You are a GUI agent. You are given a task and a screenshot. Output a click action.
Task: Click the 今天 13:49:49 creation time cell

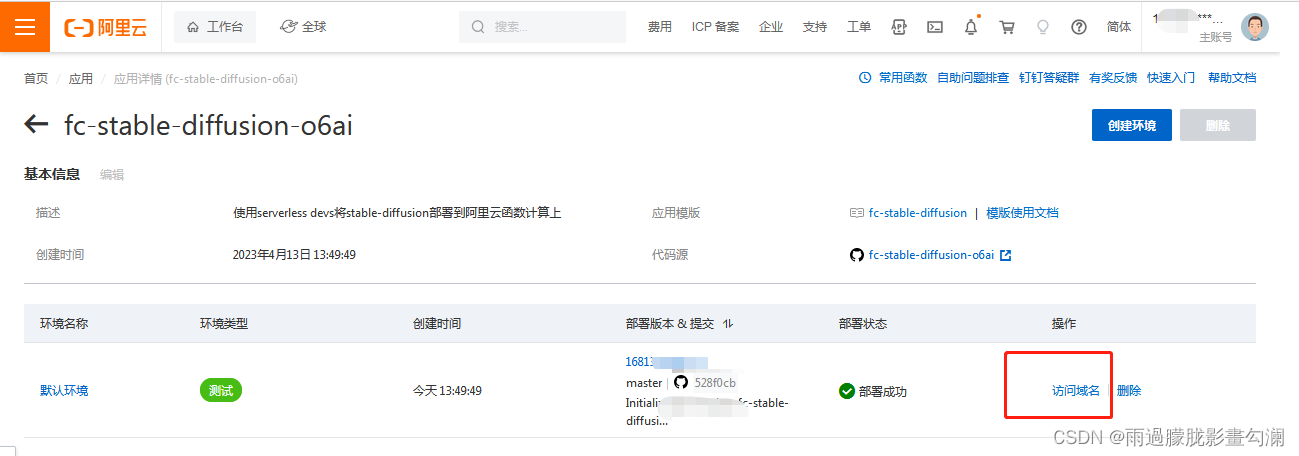pos(447,391)
